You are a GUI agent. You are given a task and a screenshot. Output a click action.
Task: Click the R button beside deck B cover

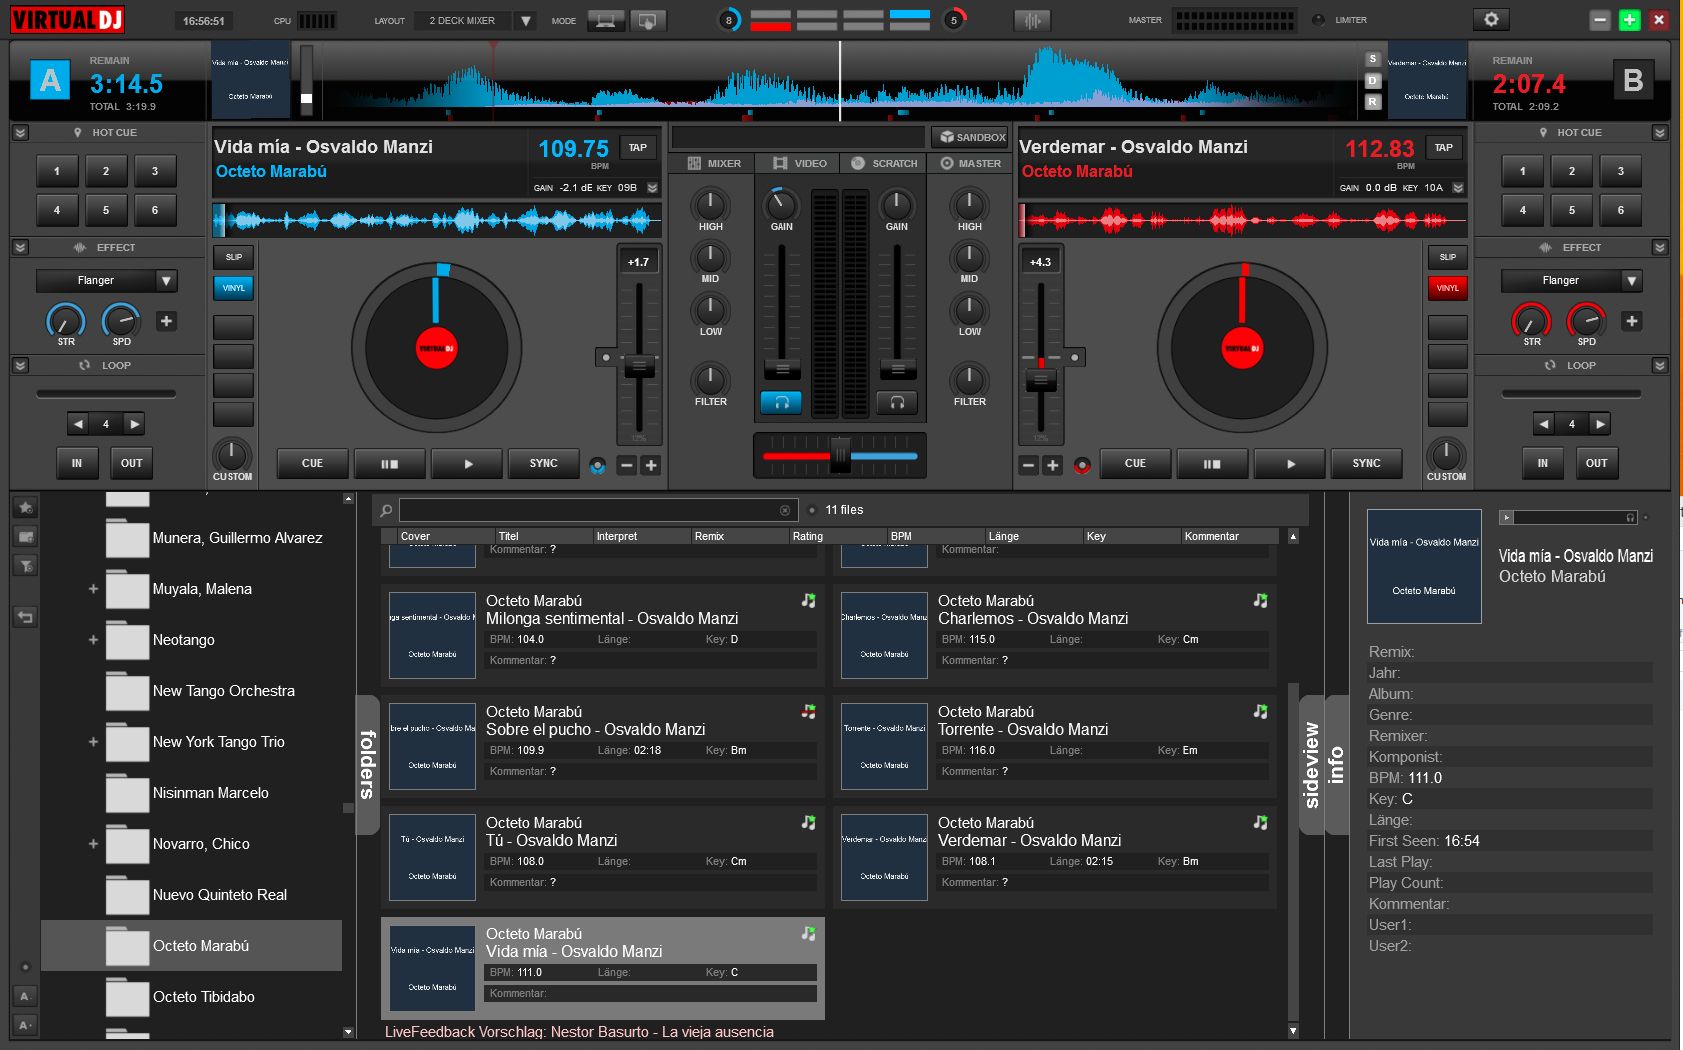1373,102
